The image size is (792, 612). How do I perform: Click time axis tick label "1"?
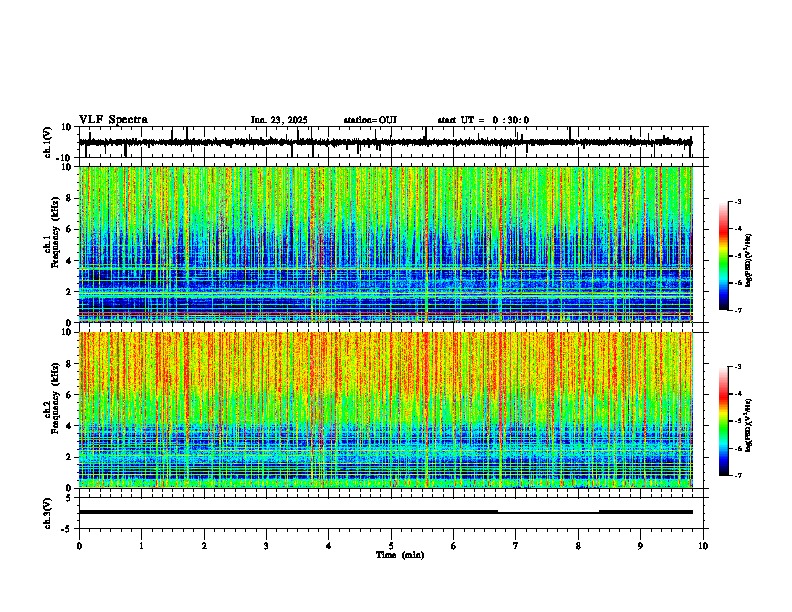point(141,546)
